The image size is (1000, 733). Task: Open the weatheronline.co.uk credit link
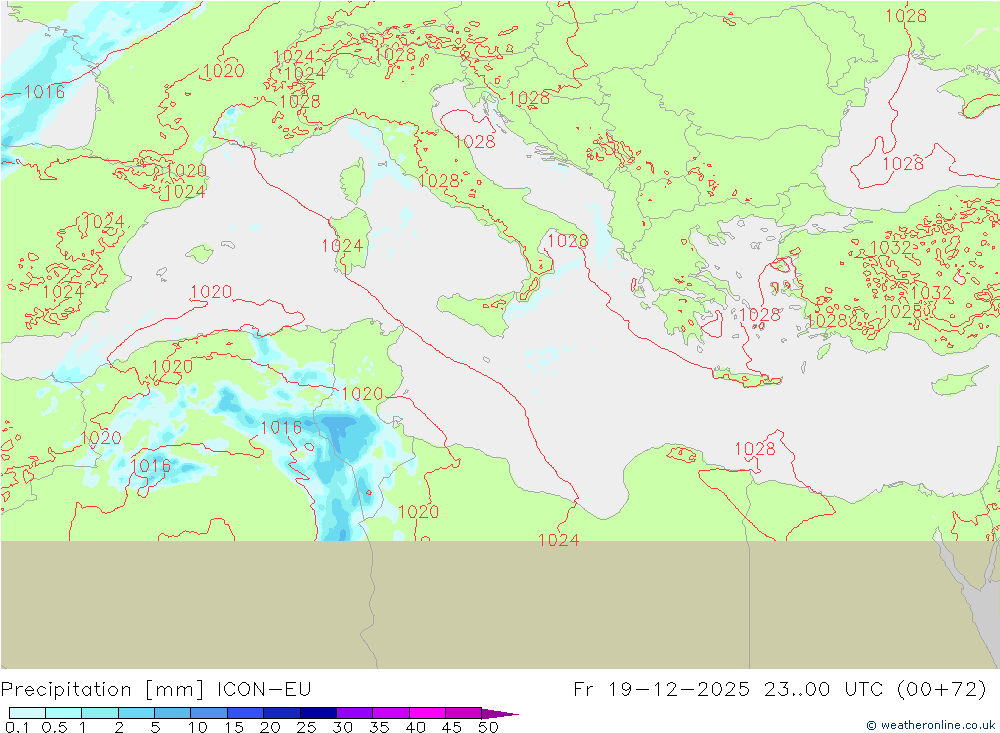click(931, 725)
